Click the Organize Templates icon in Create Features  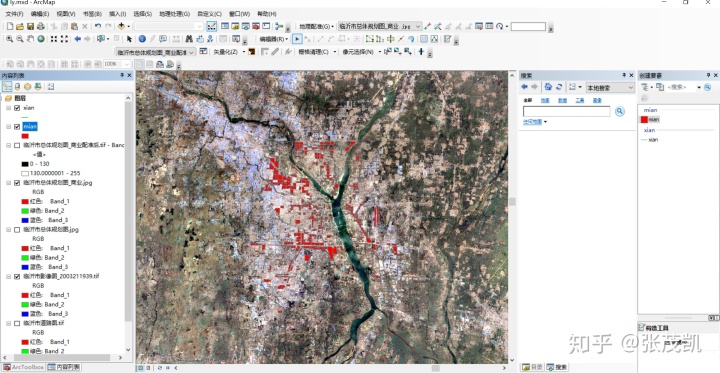[660, 87]
